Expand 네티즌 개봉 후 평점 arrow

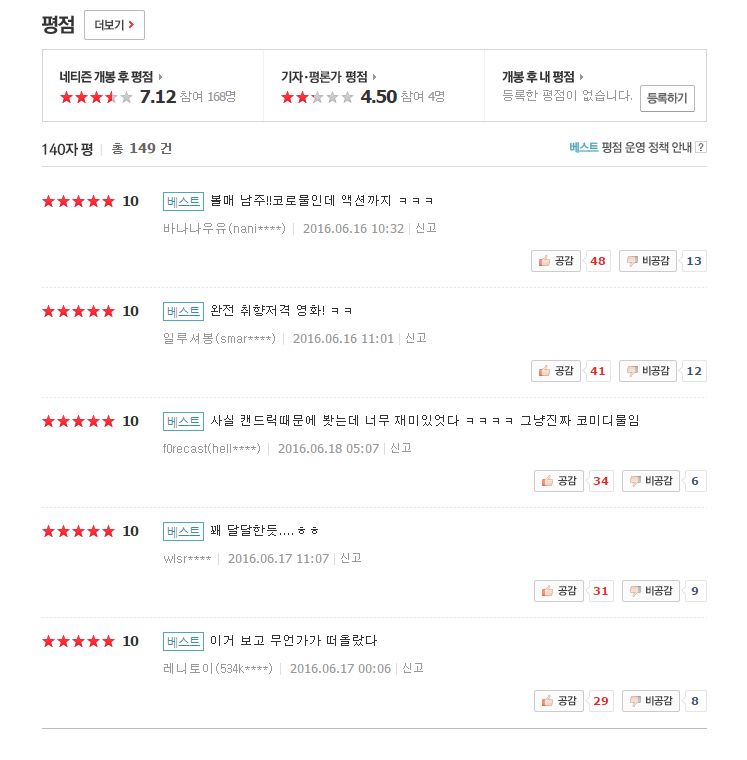click(160, 77)
